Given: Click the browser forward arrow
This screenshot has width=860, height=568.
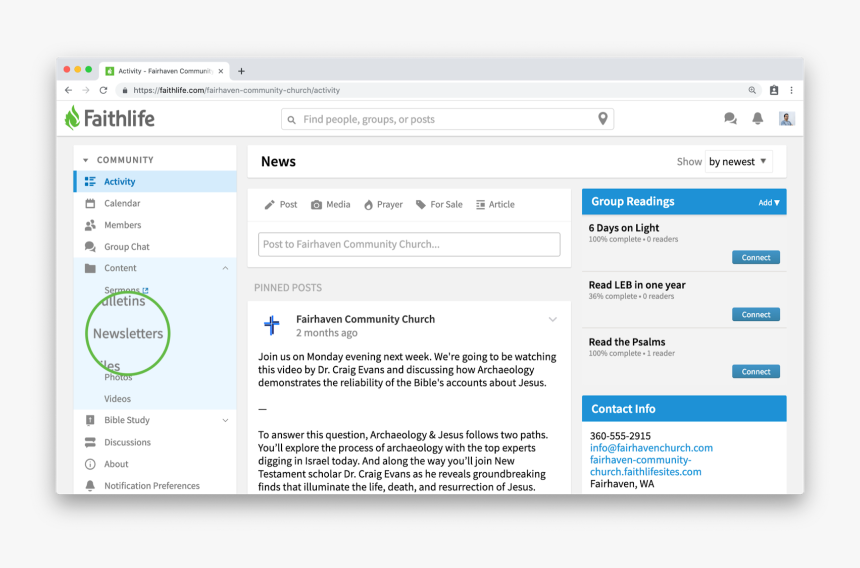Looking at the screenshot, I should click(86, 90).
